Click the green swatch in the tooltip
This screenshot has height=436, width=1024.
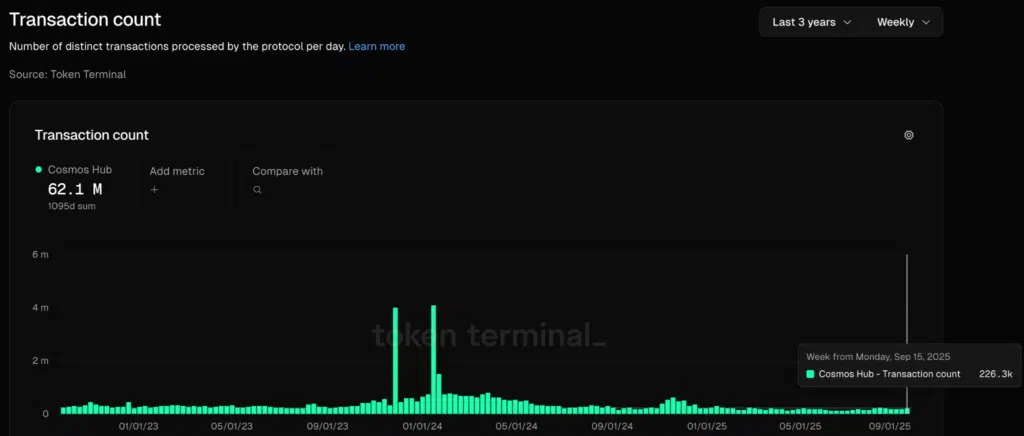[810, 374]
